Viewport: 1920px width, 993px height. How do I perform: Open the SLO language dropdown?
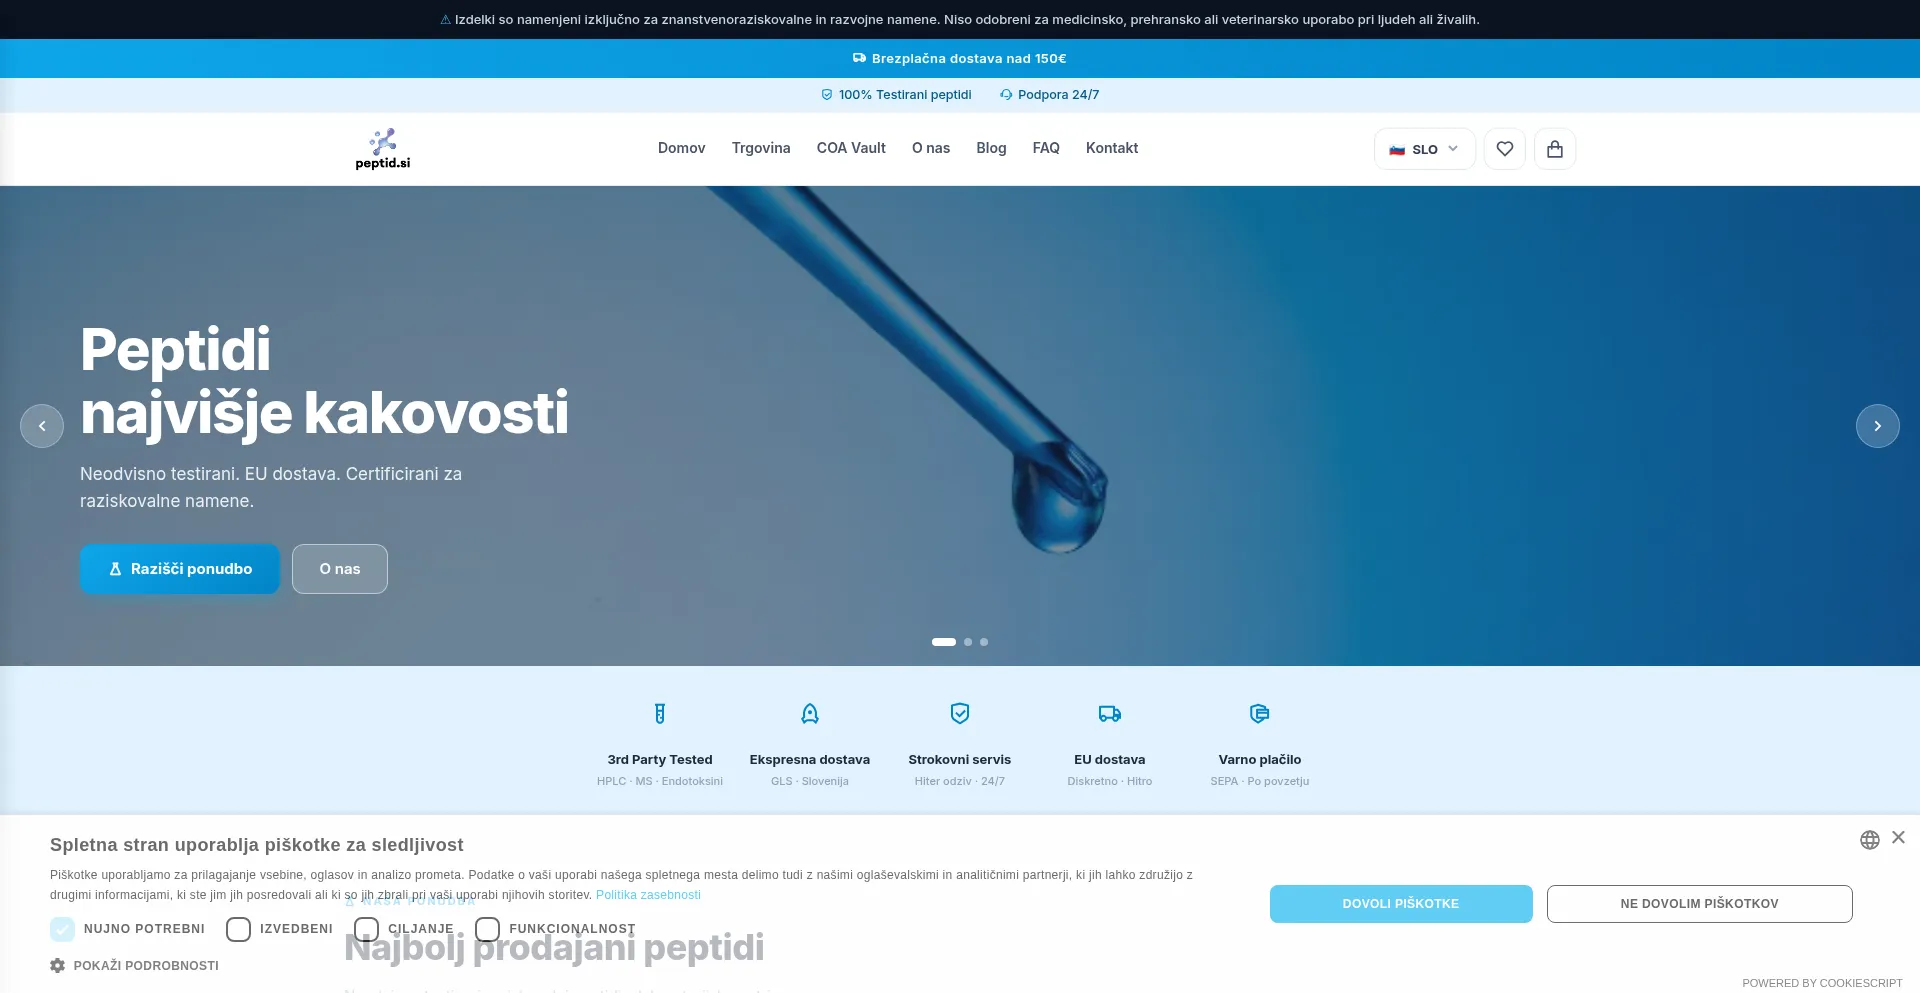coord(1425,149)
